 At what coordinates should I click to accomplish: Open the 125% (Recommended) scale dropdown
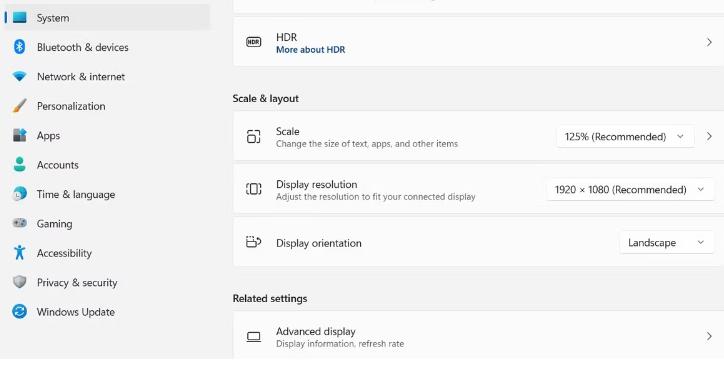(x=625, y=137)
